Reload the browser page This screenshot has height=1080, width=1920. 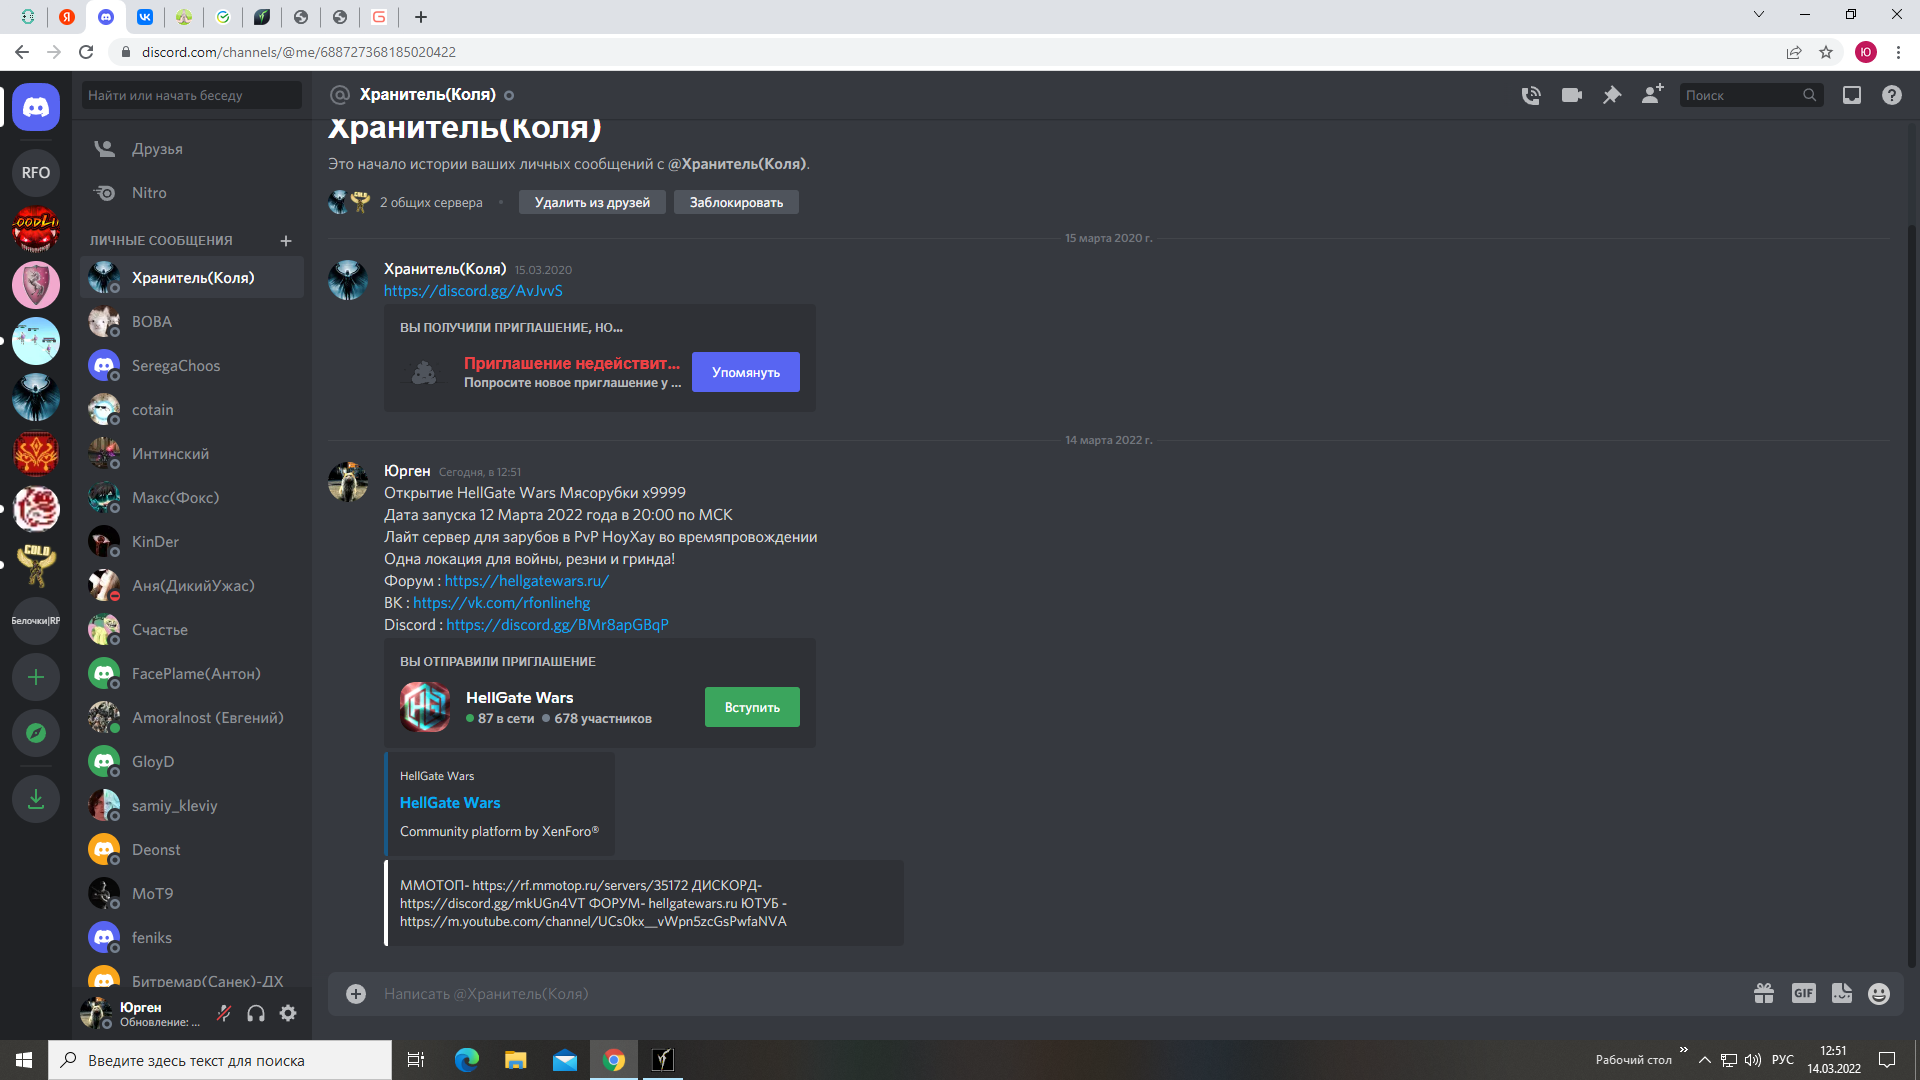pyautogui.click(x=86, y=52)
